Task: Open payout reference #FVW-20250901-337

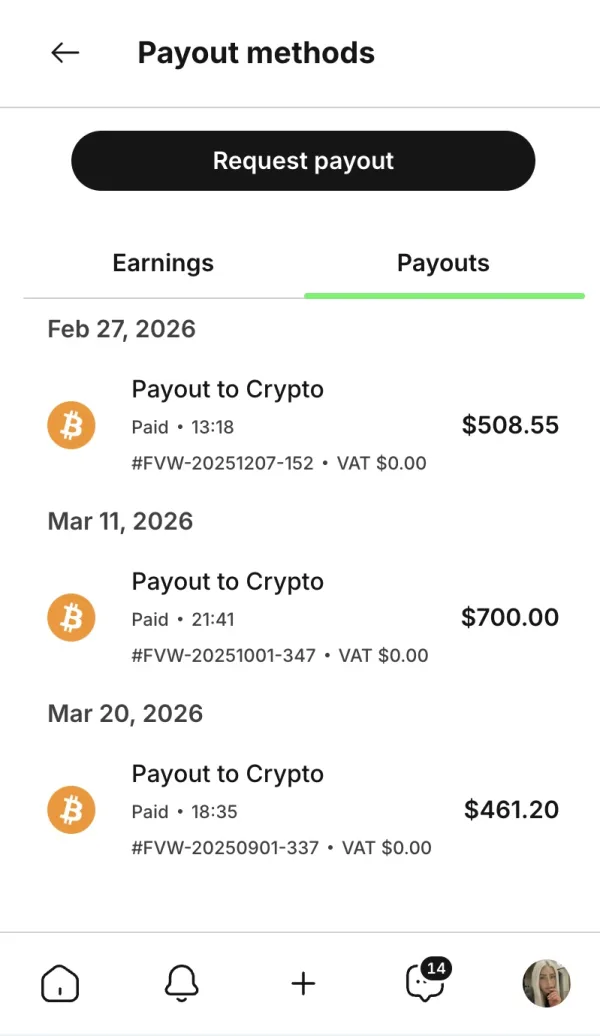Action: click(x=225, y=848)
